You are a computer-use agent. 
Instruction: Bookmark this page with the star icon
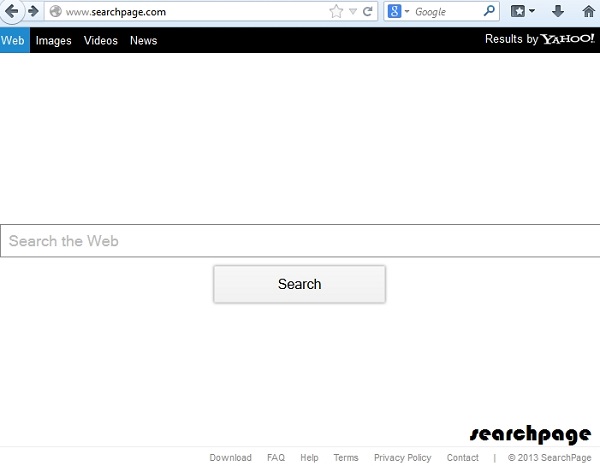tap(336, 12)
